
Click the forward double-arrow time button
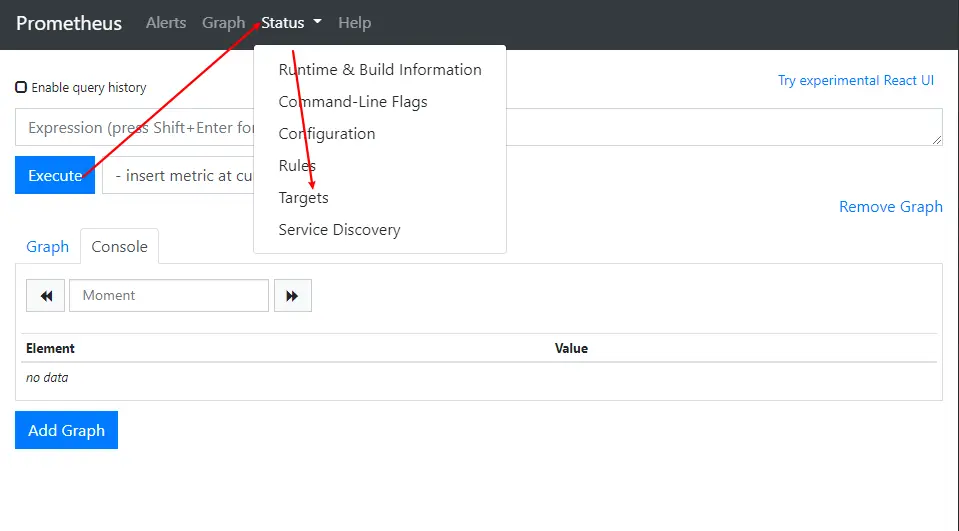pyautogui.click(x=292, y=296)
